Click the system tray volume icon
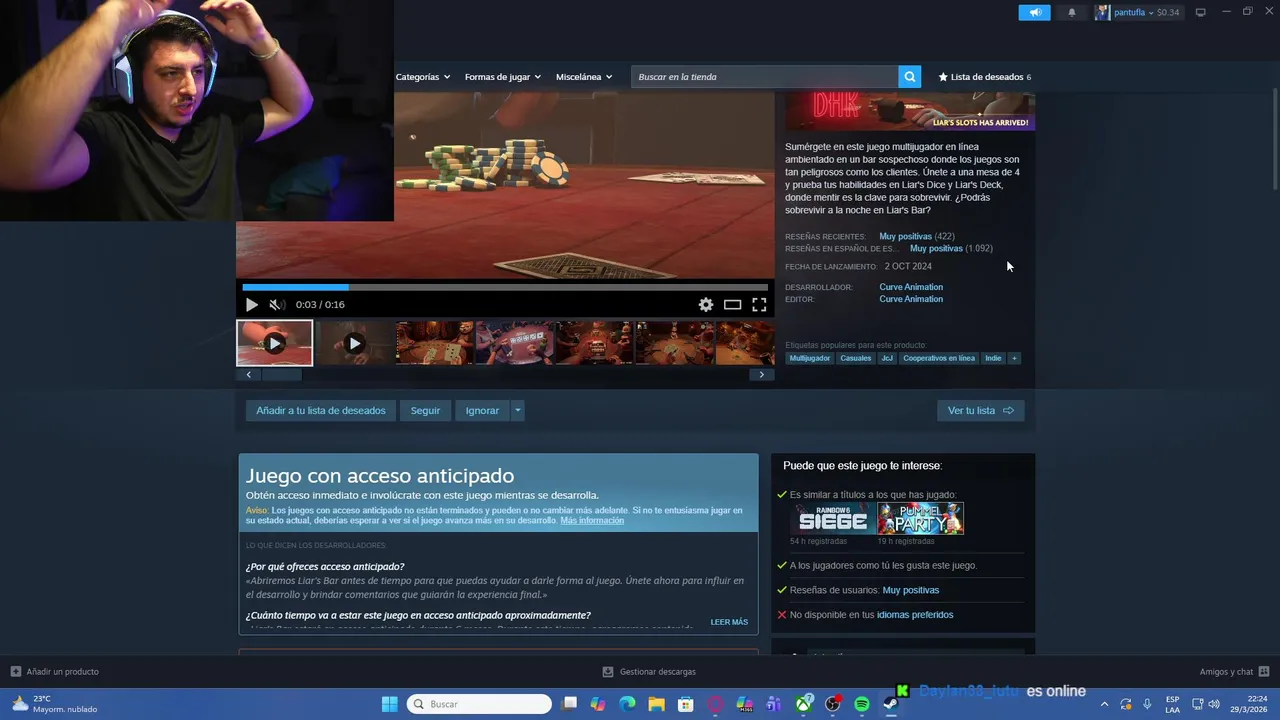Screen dimensions: 1280x720 point(1214,704)
